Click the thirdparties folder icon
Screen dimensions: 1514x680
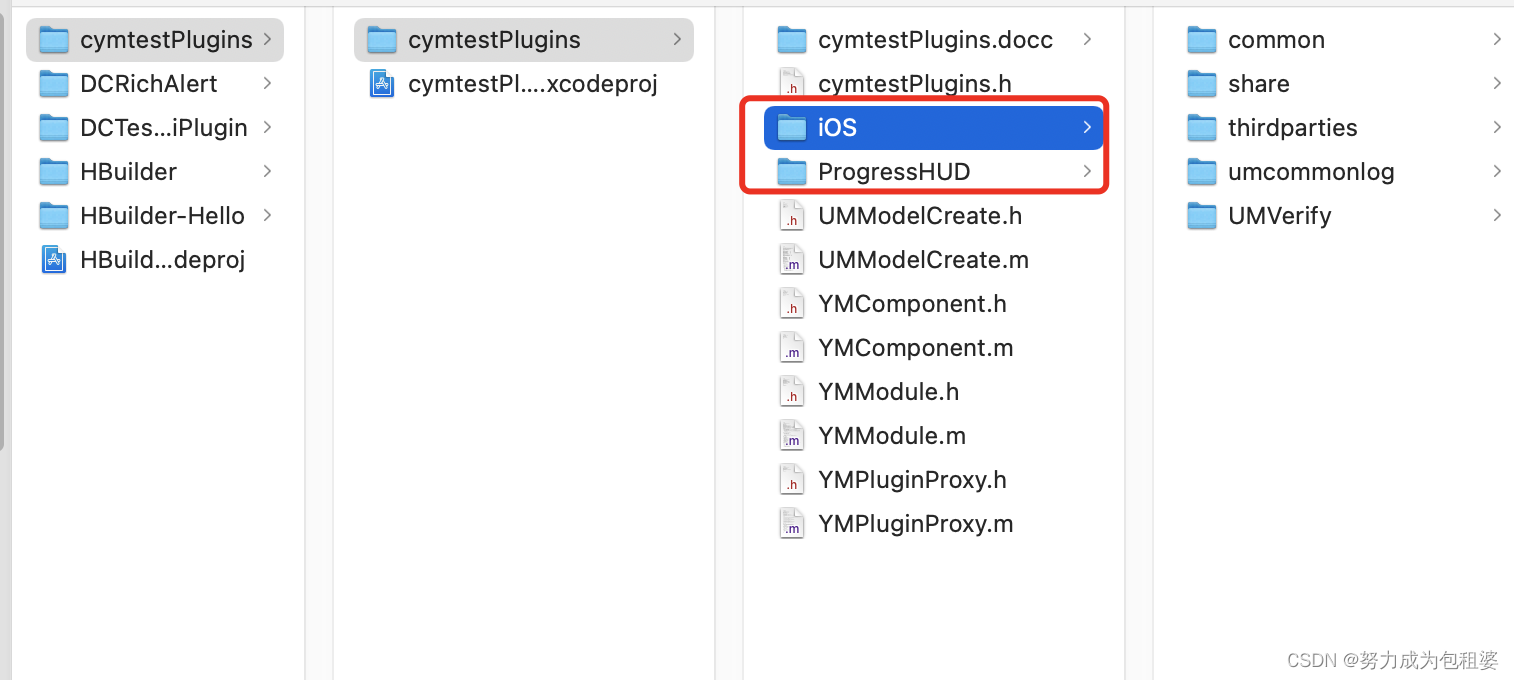pyautogui.click(x=1201, y=128)
